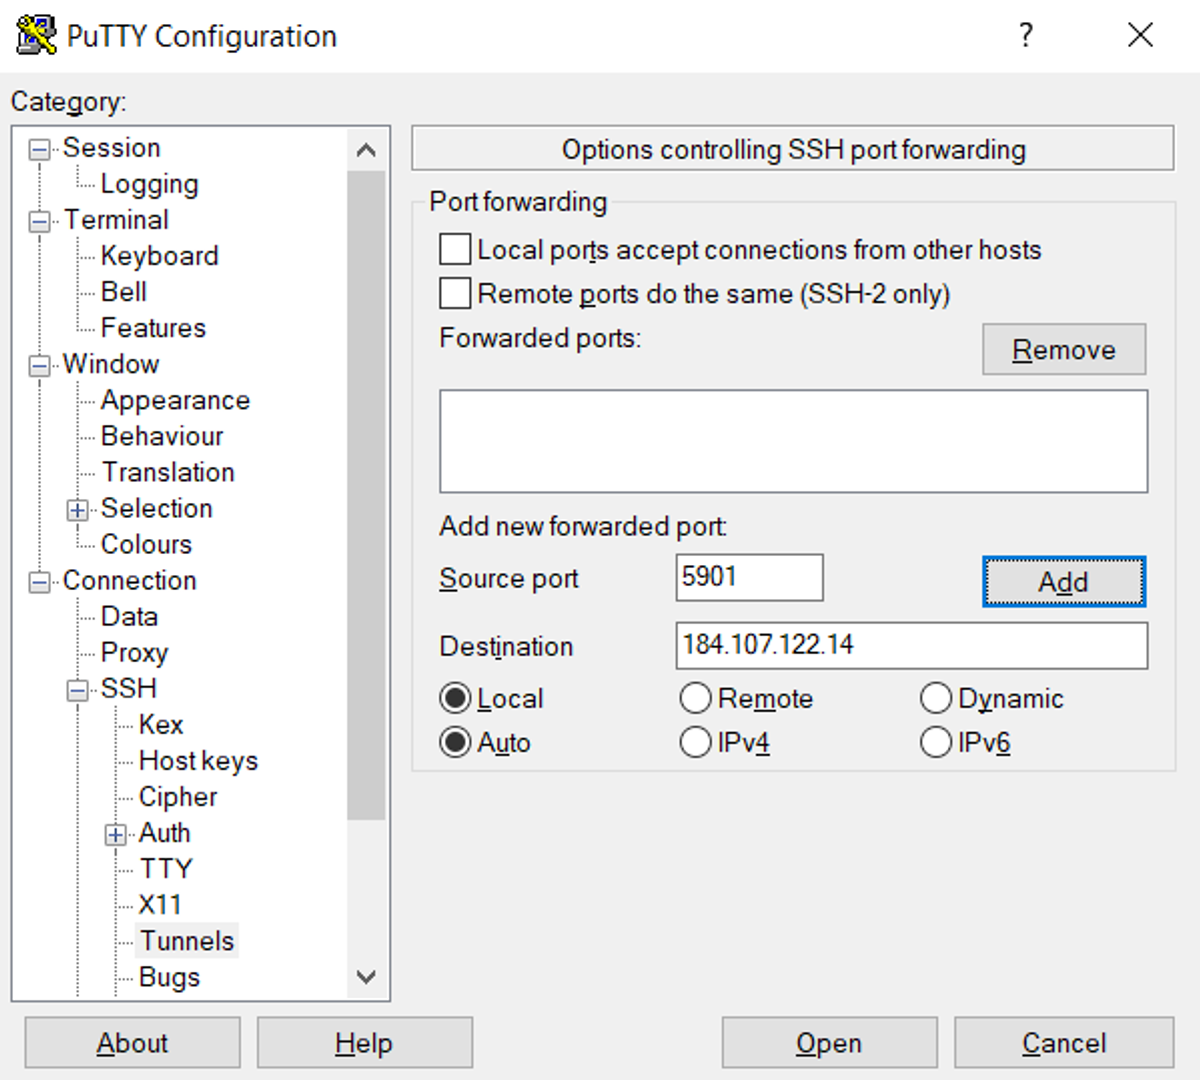Select SSH category item

point(128,688)
